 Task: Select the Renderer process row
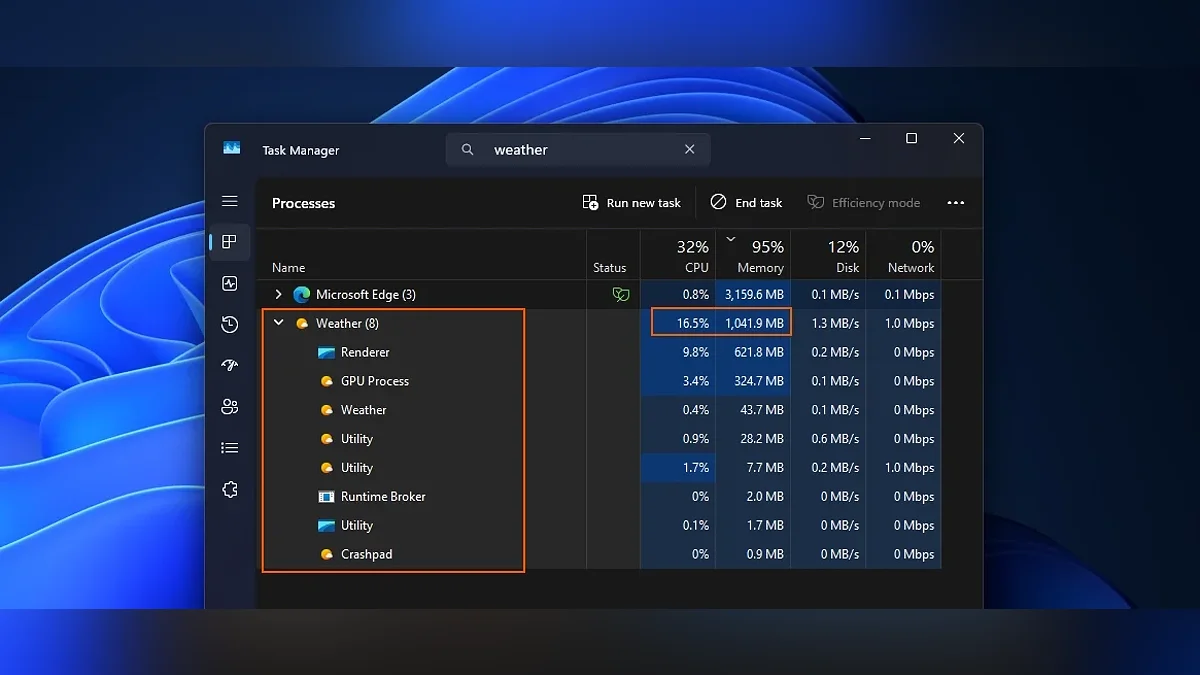[599, 352]
